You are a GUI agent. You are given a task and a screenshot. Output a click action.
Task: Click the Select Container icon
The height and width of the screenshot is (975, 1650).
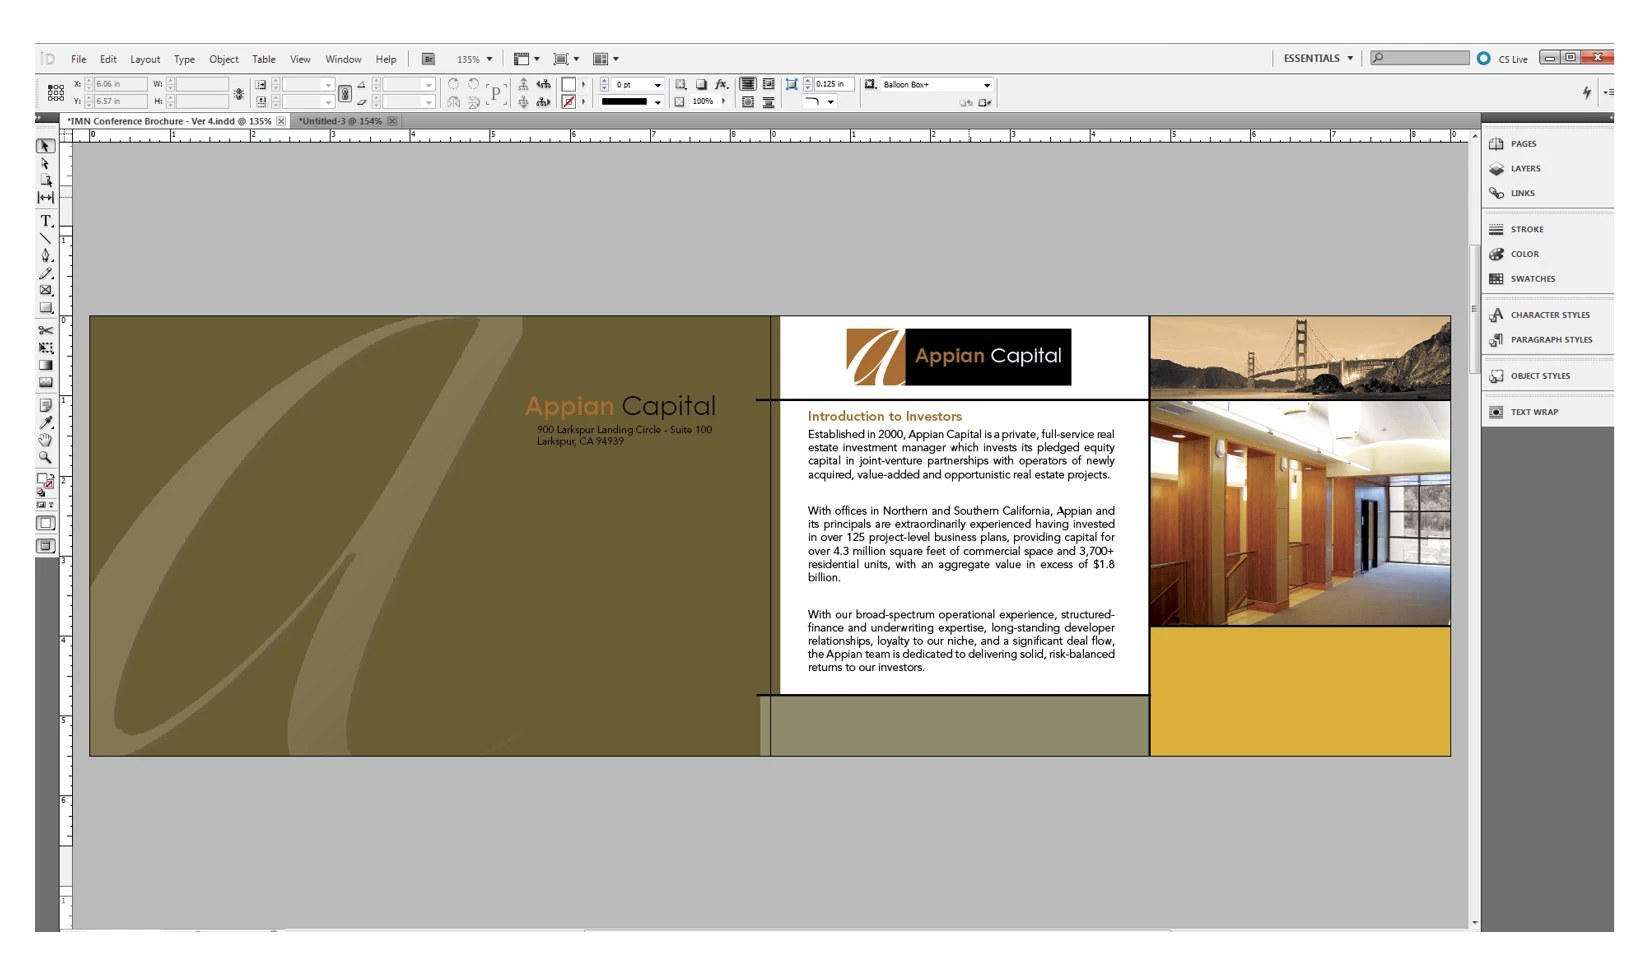coord(523,85)
